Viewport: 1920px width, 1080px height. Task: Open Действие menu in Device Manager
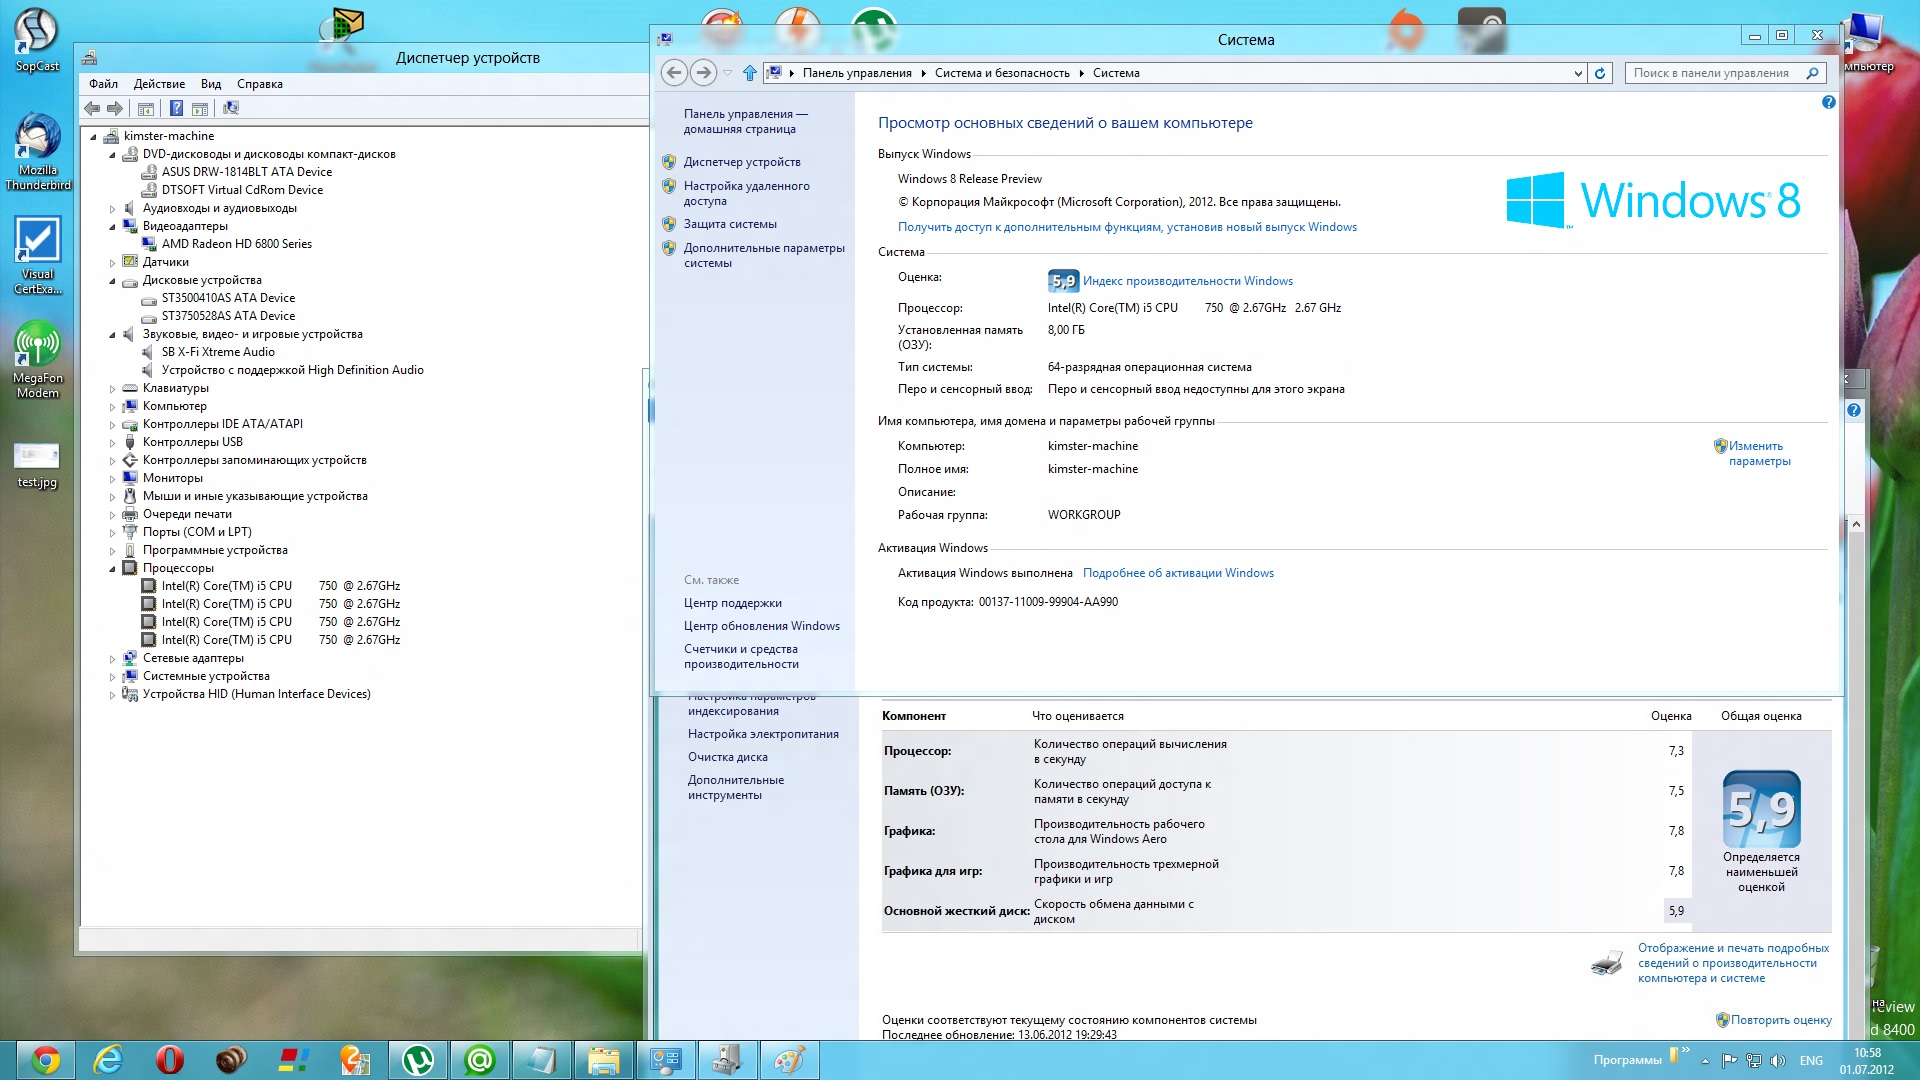(159, 84)
